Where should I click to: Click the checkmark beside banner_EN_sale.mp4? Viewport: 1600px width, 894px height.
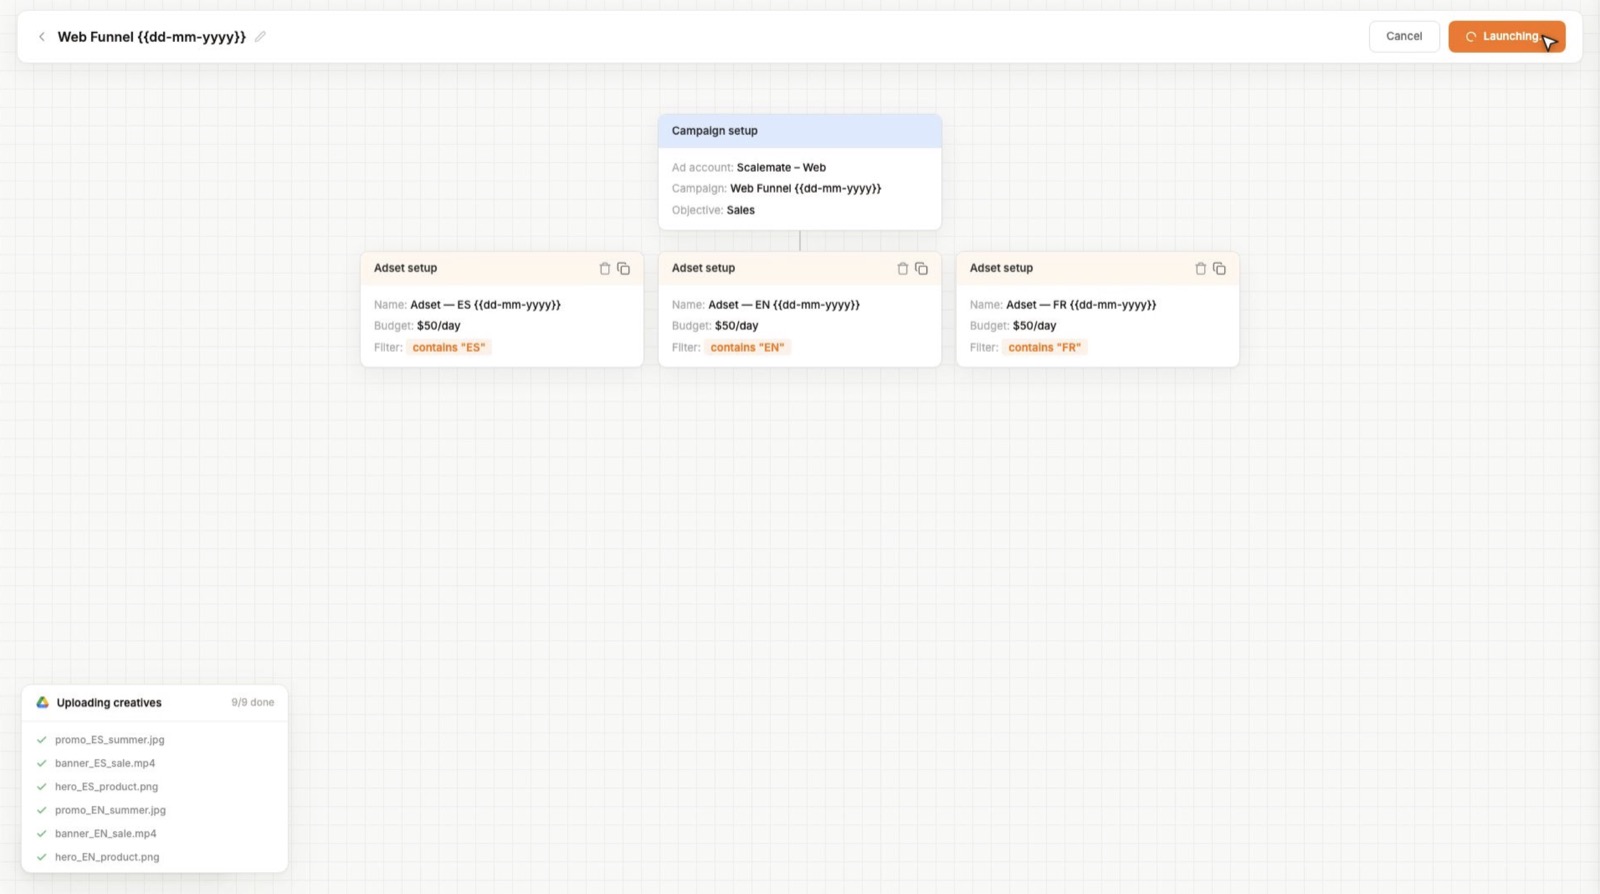point(42,834)
